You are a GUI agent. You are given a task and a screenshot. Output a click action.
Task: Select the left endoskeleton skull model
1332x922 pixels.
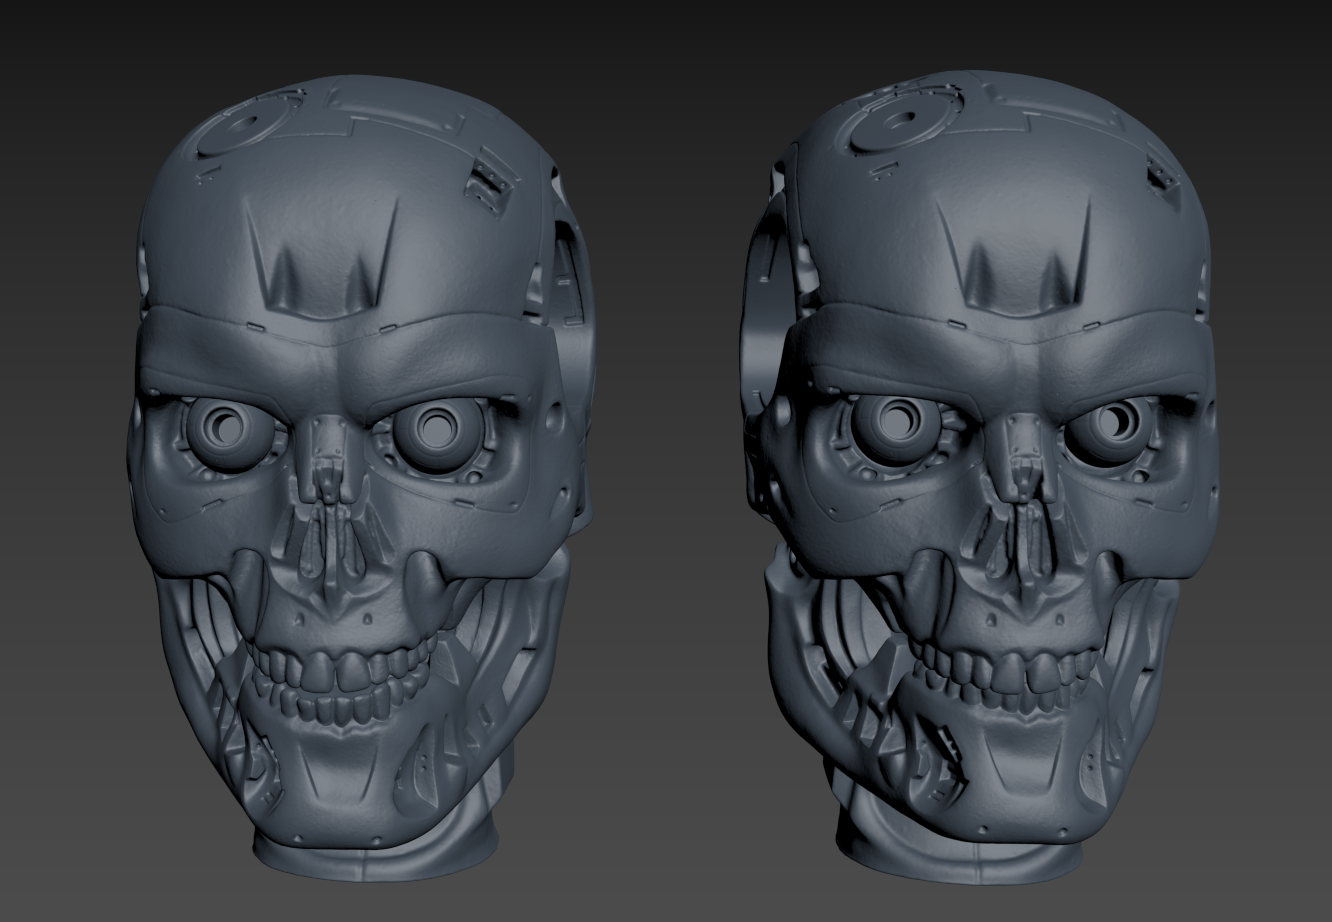[360, 480]
